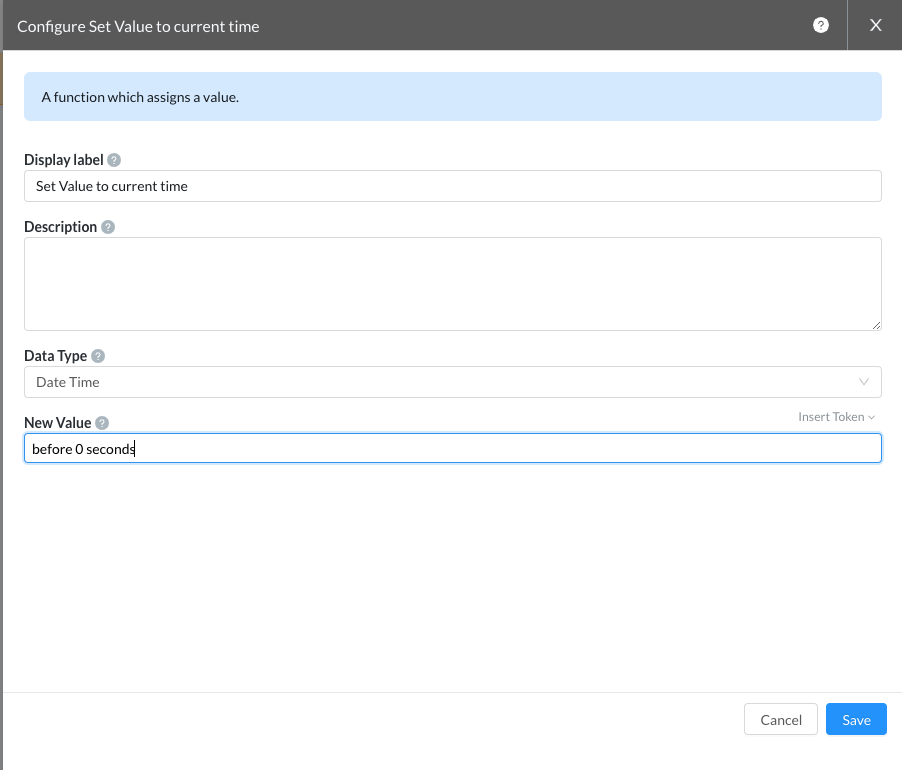Click the "Display label" field heading
Image resolution: width=902 pixels, height=770 pixels.
click(64, 160)
